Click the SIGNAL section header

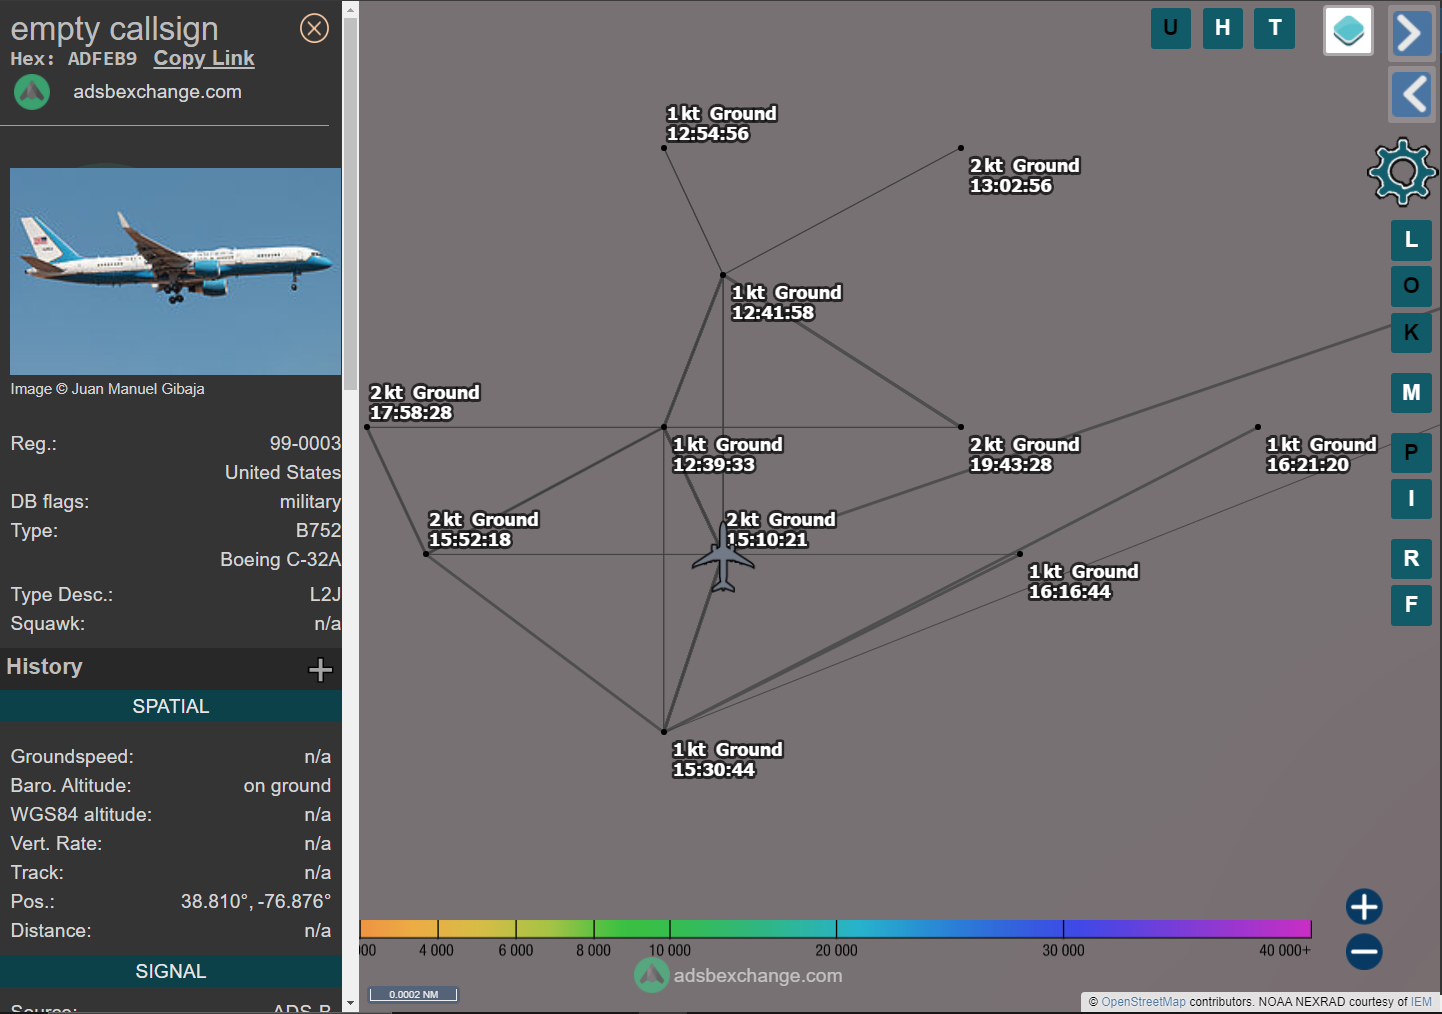171,971
